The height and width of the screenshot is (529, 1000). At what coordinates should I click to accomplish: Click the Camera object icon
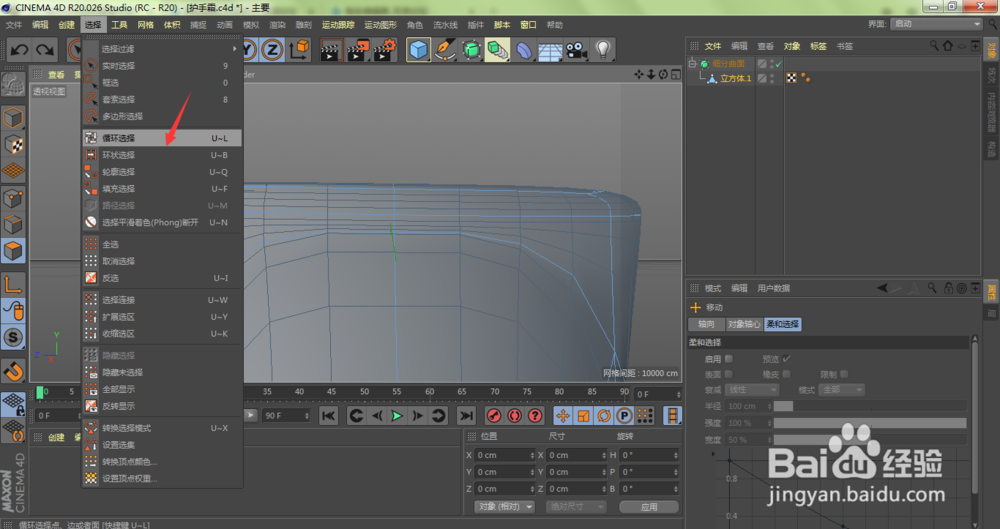click(575, 49)
